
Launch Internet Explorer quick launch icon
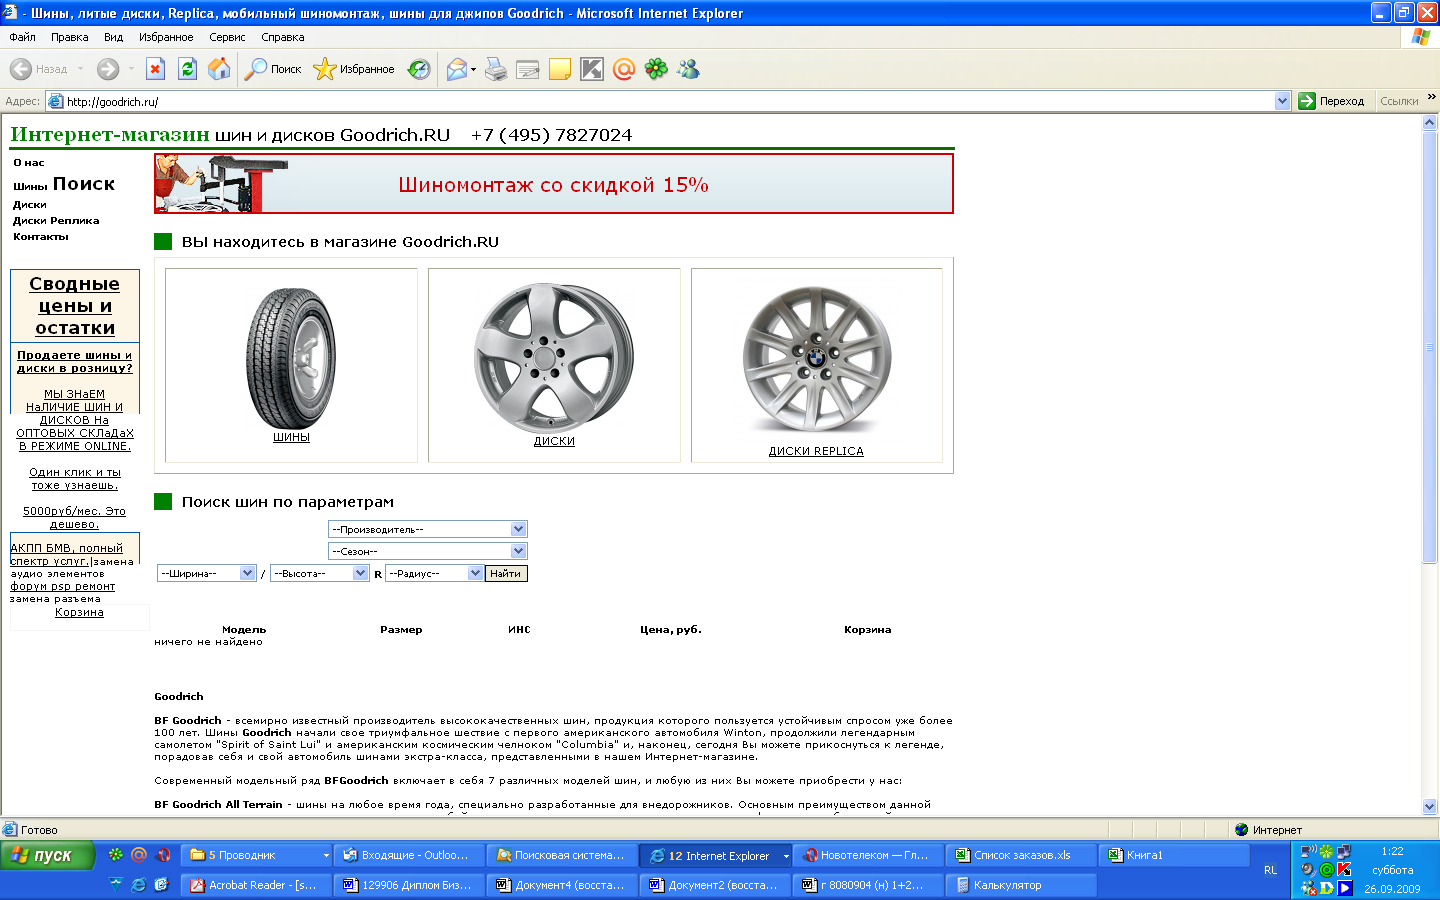coord(139,885)
